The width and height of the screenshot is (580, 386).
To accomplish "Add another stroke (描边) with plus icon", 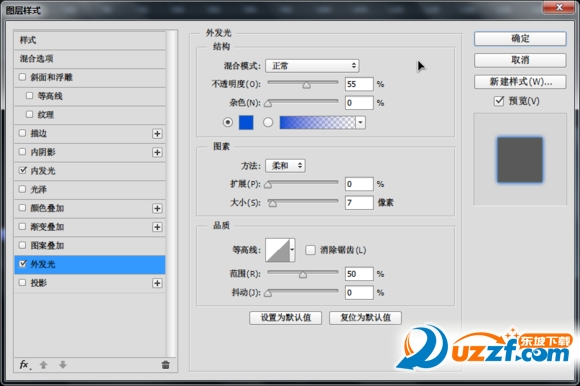I will point(157,133).
